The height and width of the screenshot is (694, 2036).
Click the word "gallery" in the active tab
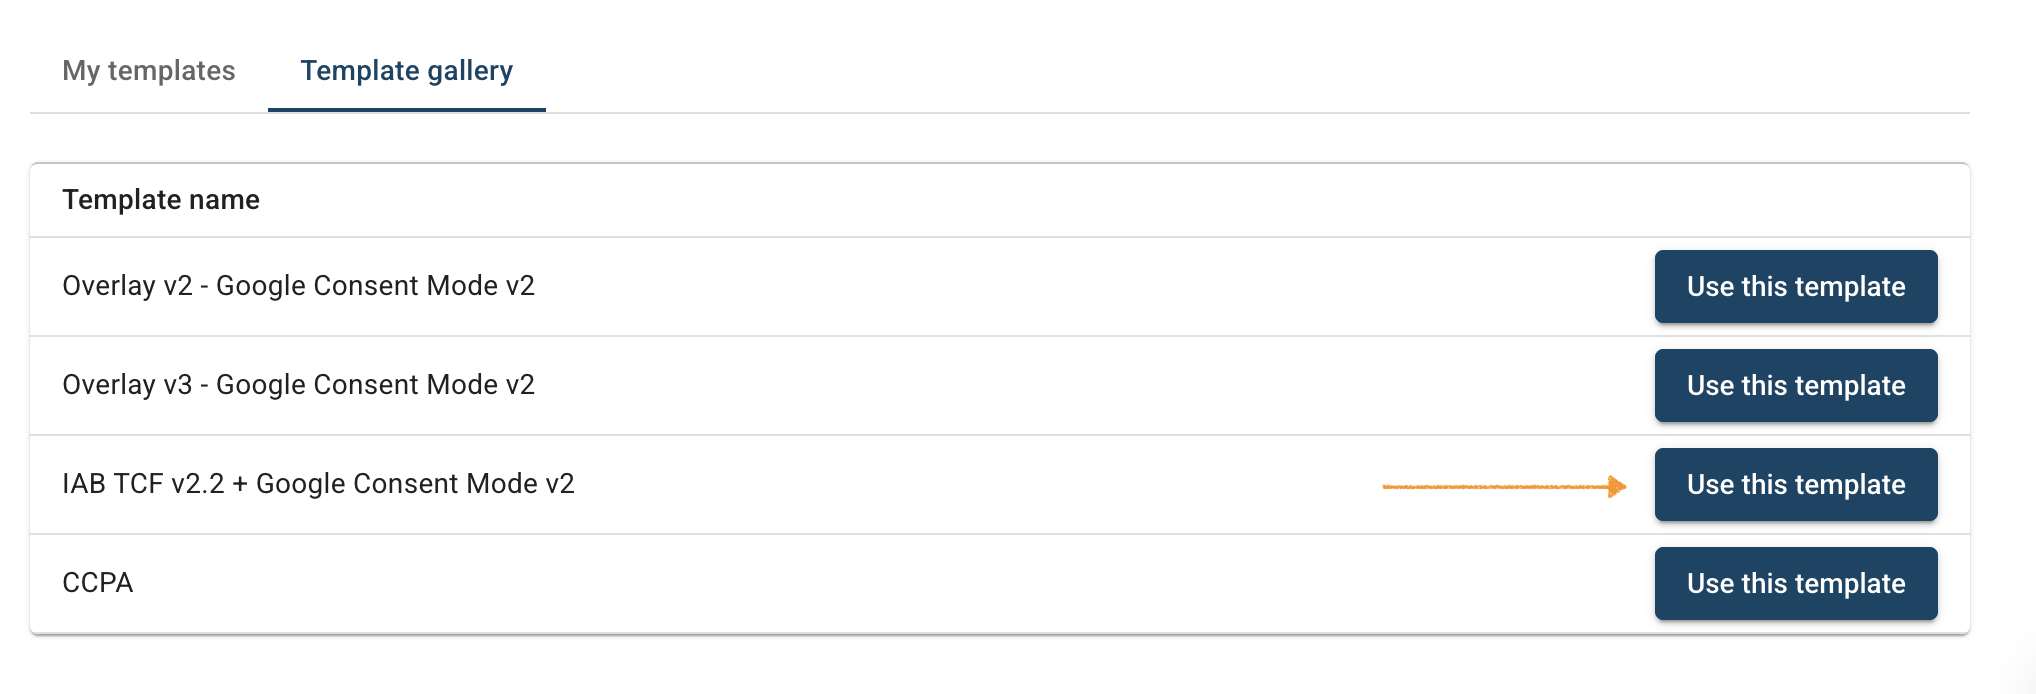coord(470,71)
